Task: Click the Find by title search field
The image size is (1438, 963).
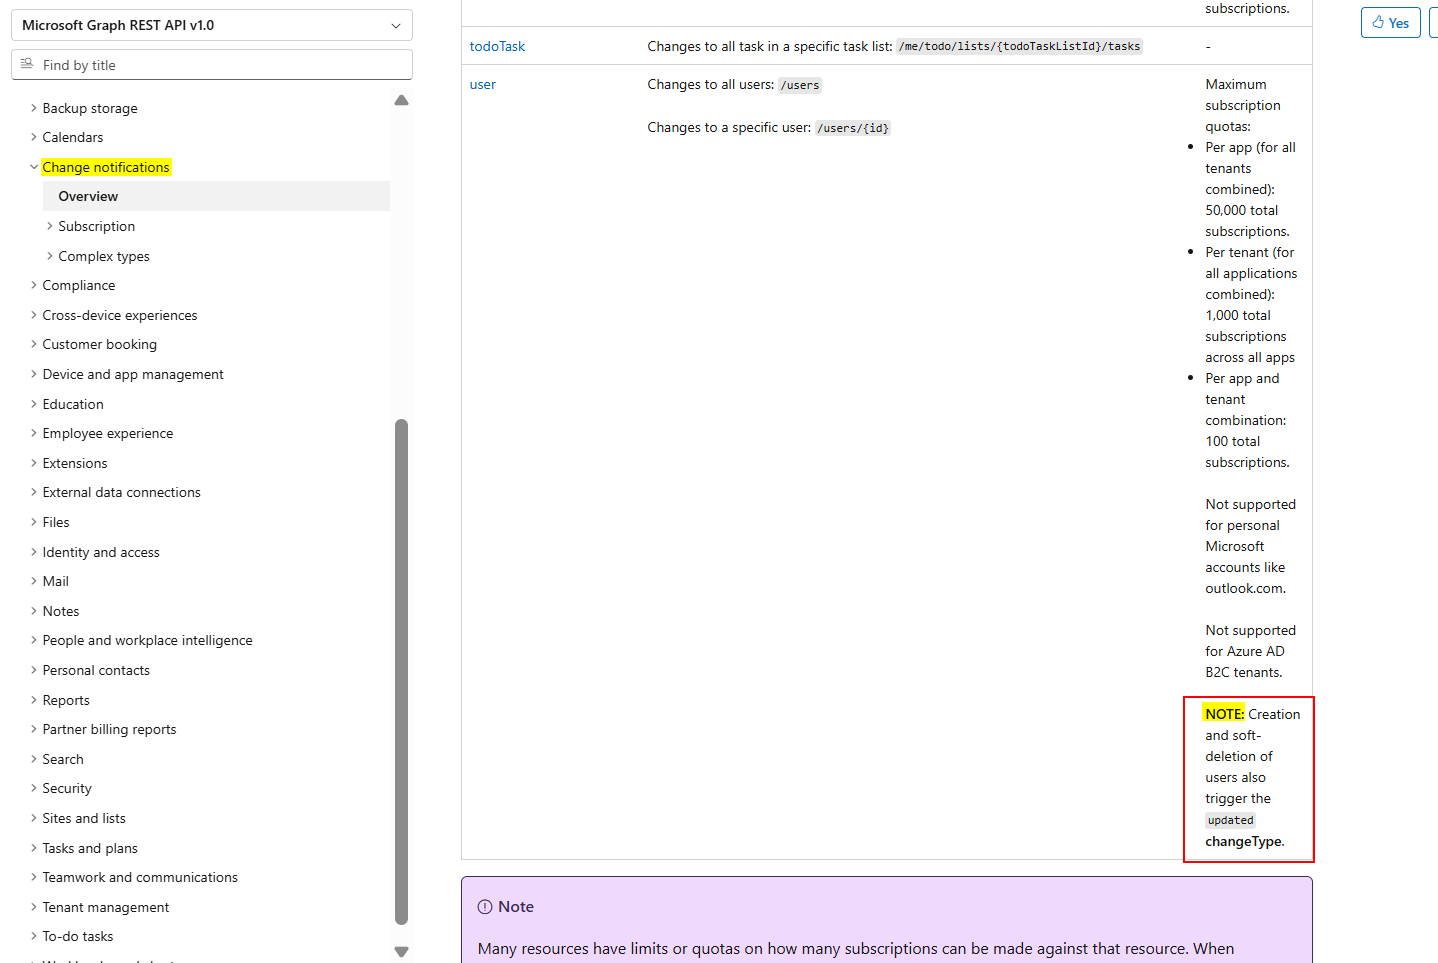Action: tap(212, 65)
